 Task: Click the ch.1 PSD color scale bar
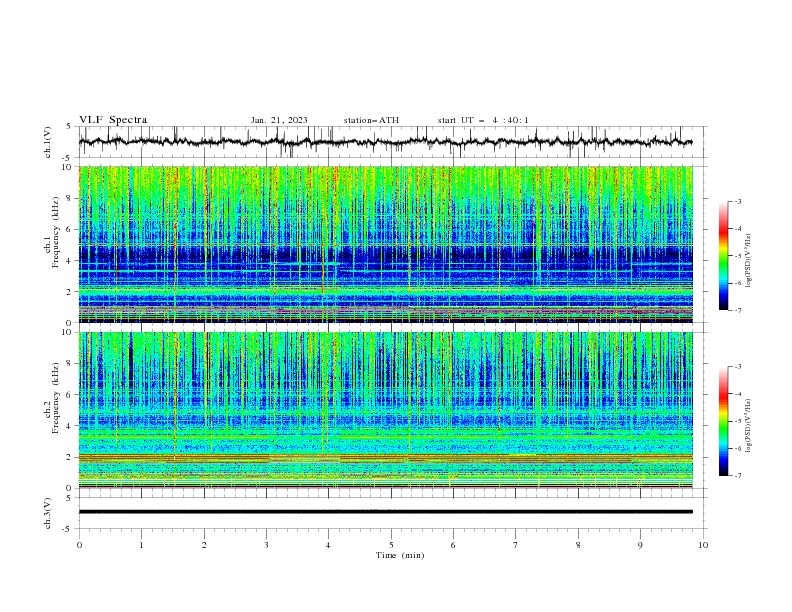pyautogui.click(x=723, y=256)
